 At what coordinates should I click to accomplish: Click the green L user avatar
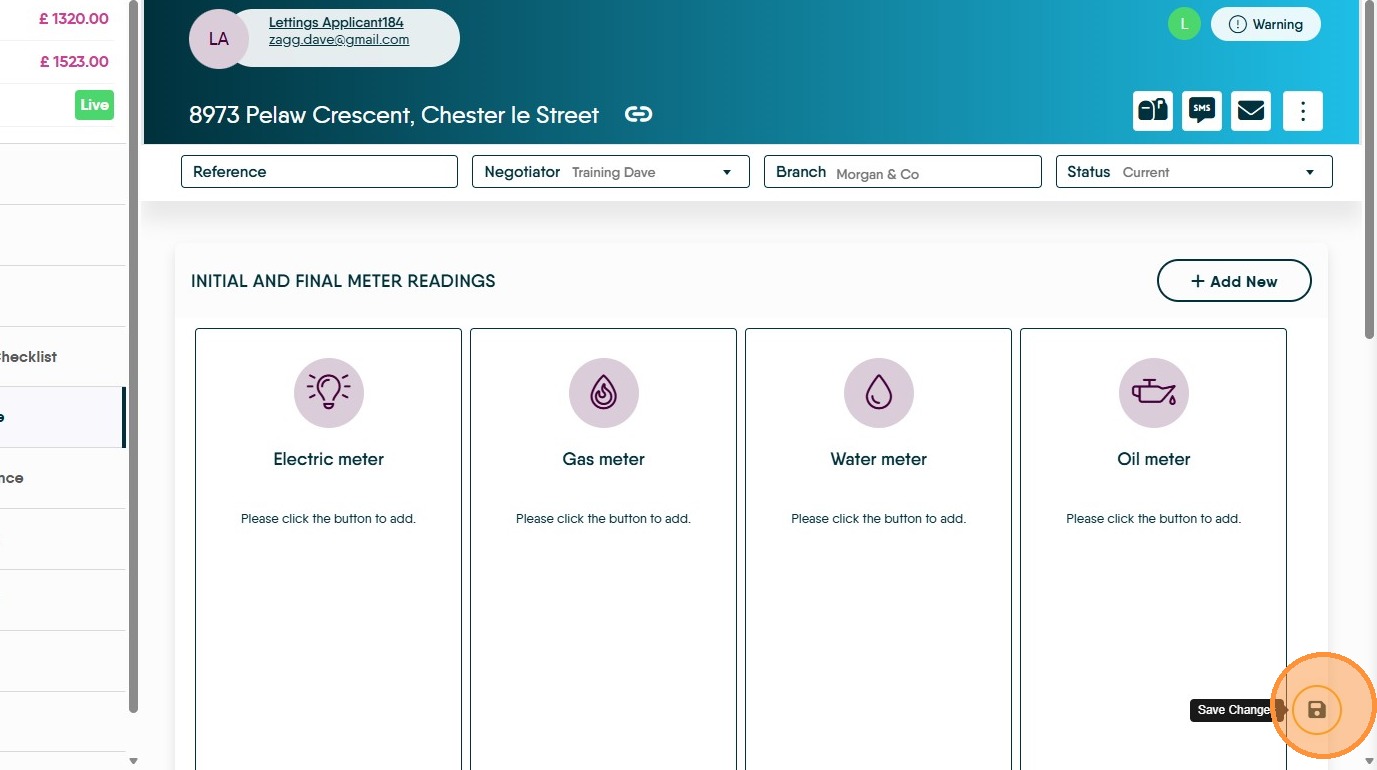coord(1184,24)
